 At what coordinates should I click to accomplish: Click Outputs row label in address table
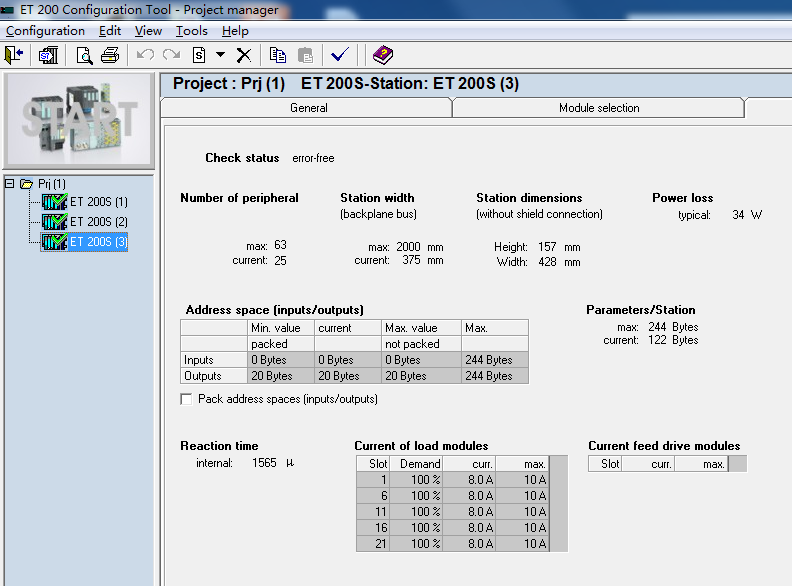pos(214,376)
